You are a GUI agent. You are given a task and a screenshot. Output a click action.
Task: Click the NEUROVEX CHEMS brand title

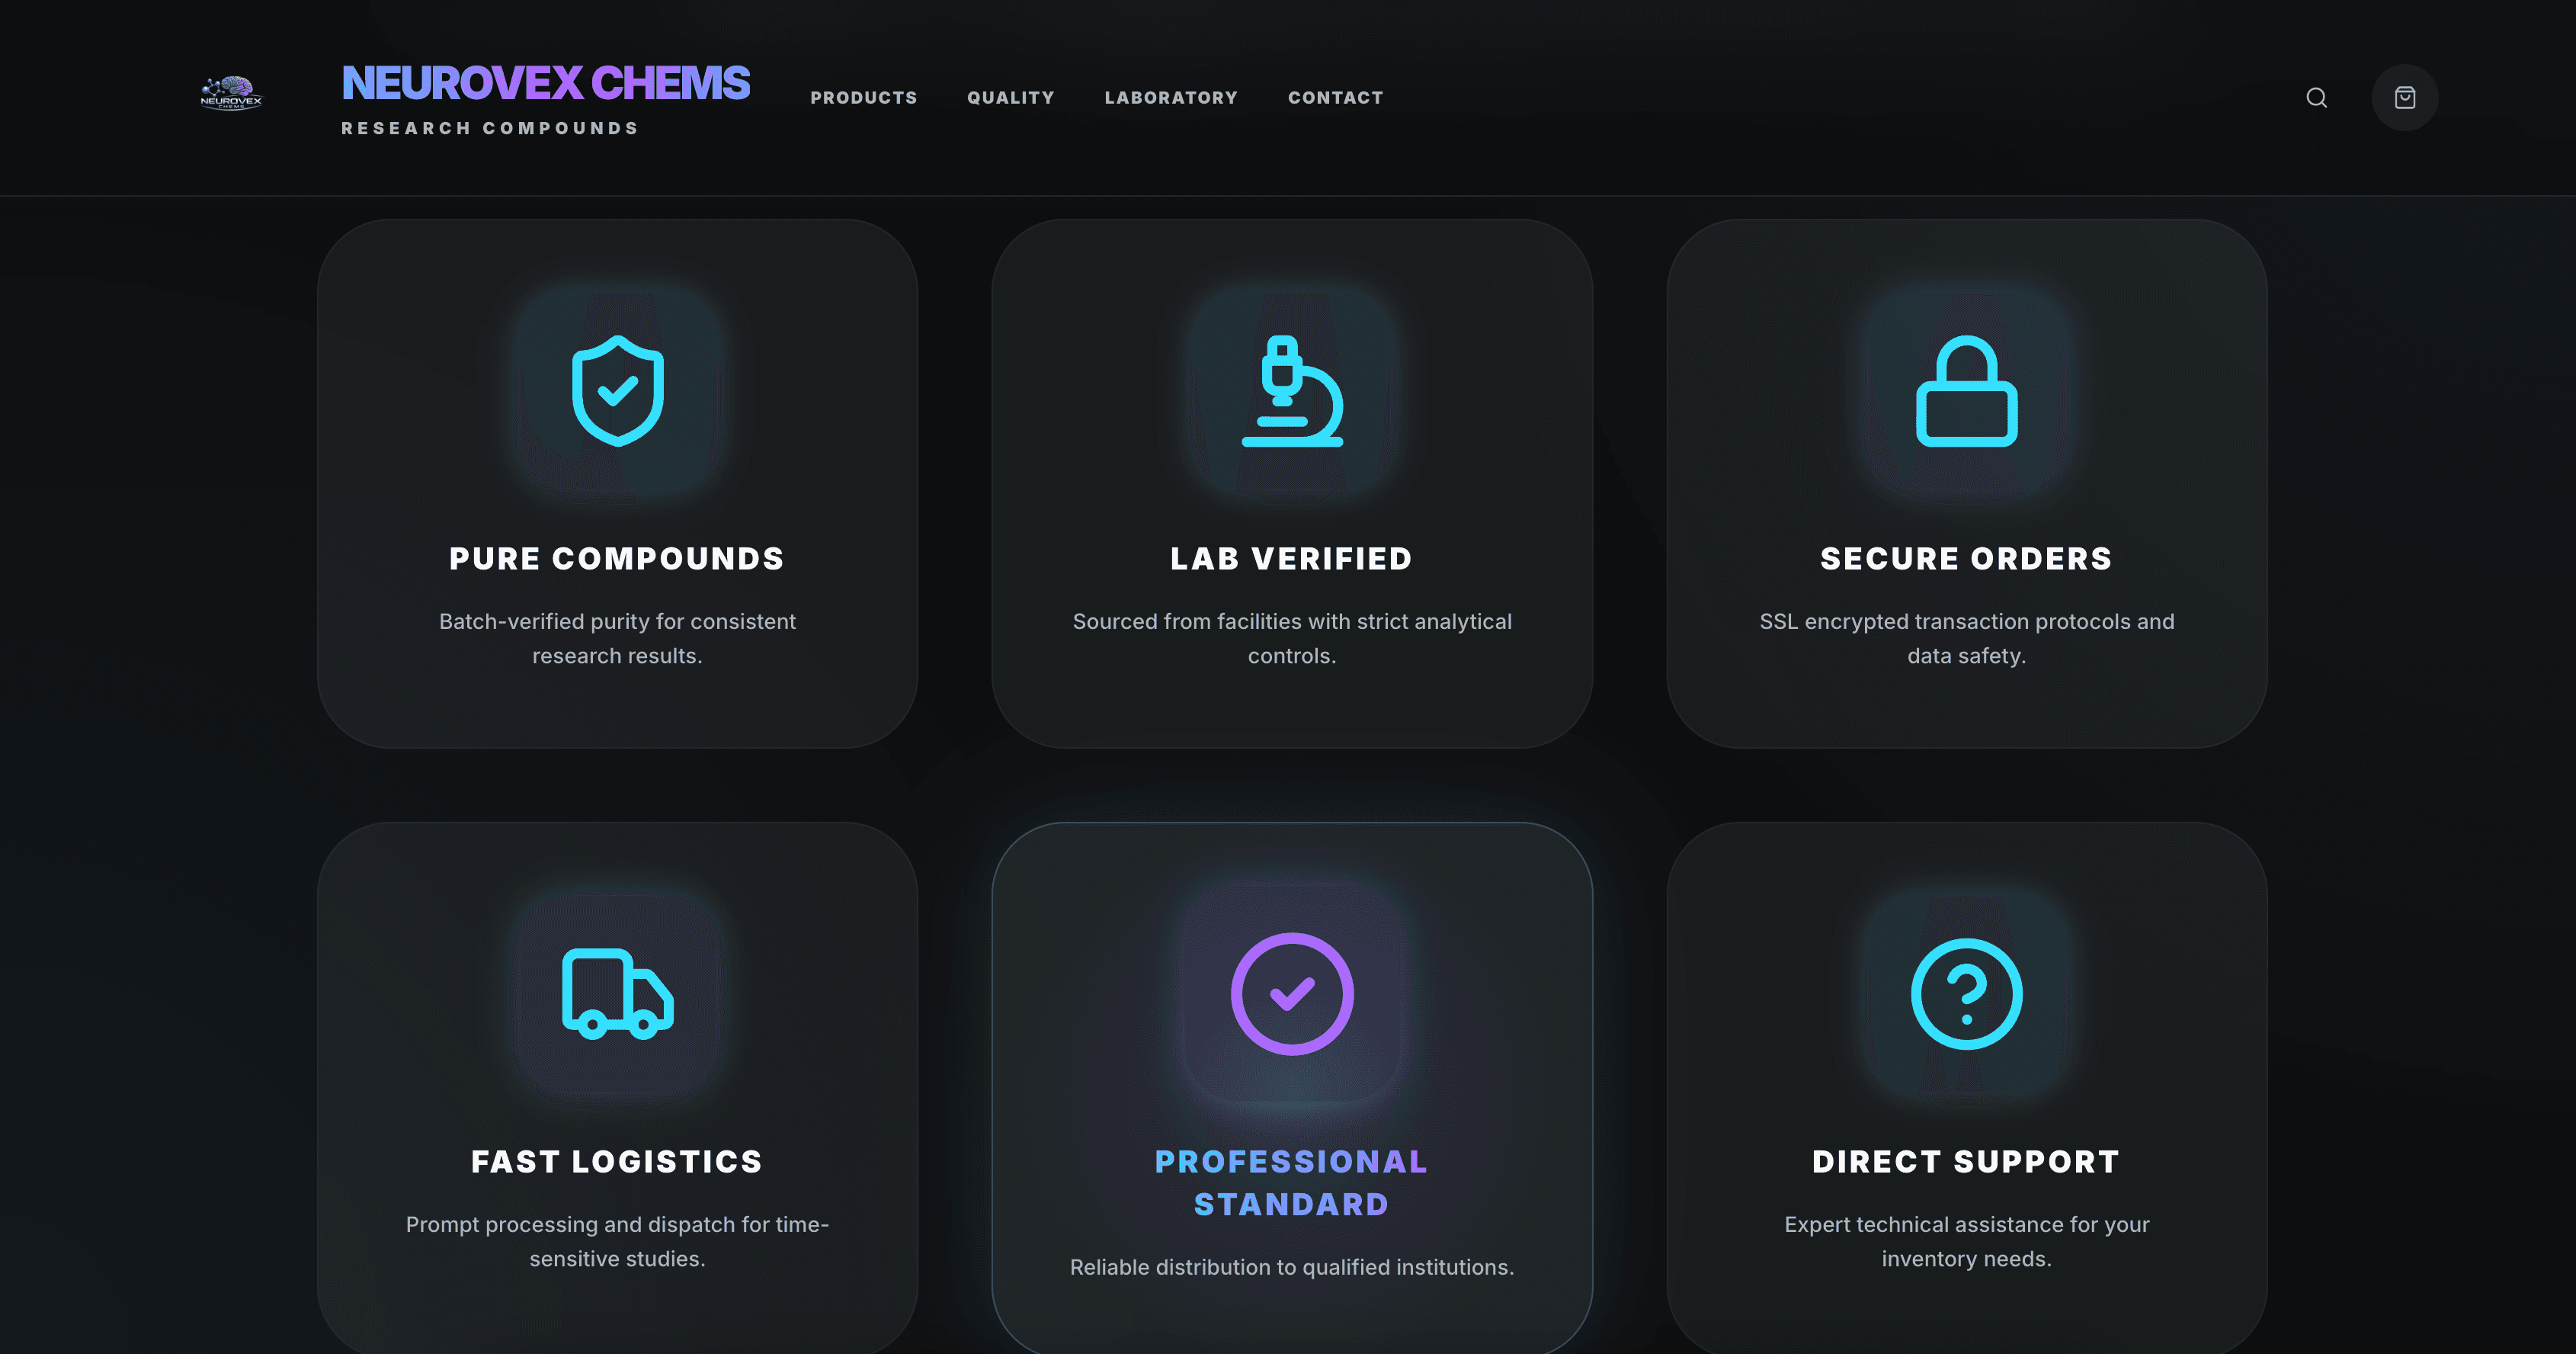pyautogui.click(x=545, y=82)
